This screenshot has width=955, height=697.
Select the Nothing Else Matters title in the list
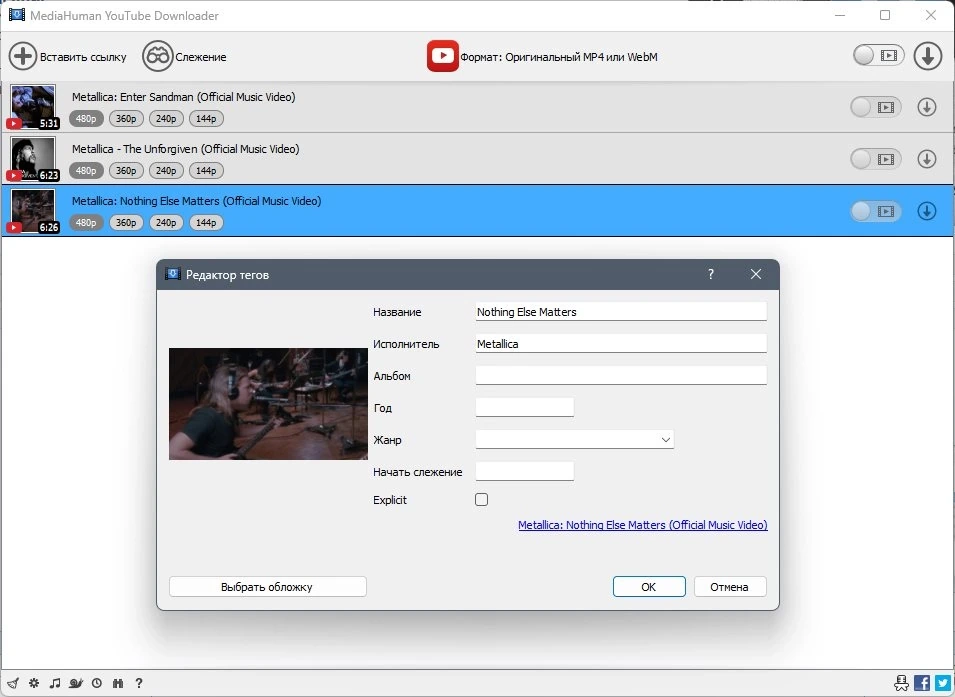coord(197,201)
